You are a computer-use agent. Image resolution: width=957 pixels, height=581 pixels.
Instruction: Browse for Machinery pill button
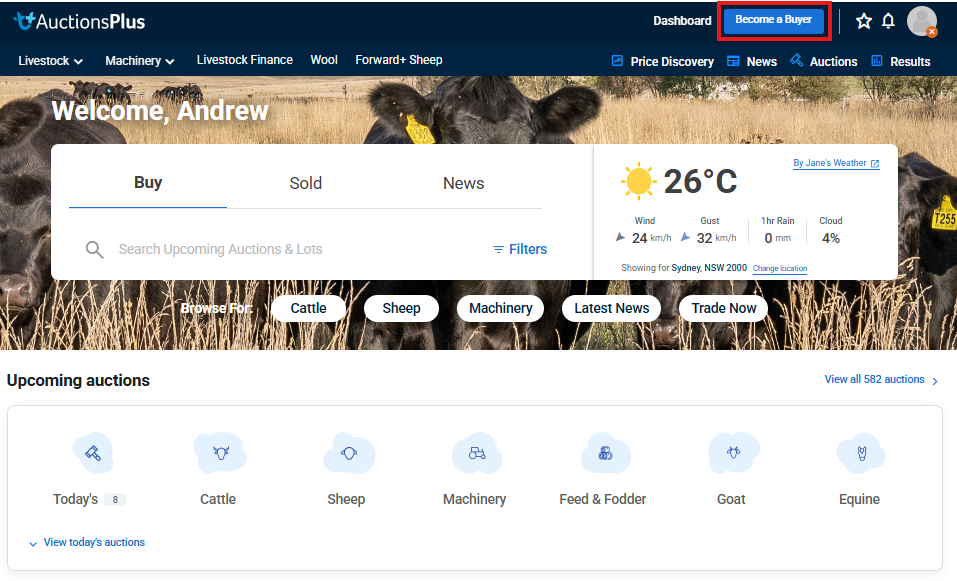pyautogui.click(x=500, y=308)
